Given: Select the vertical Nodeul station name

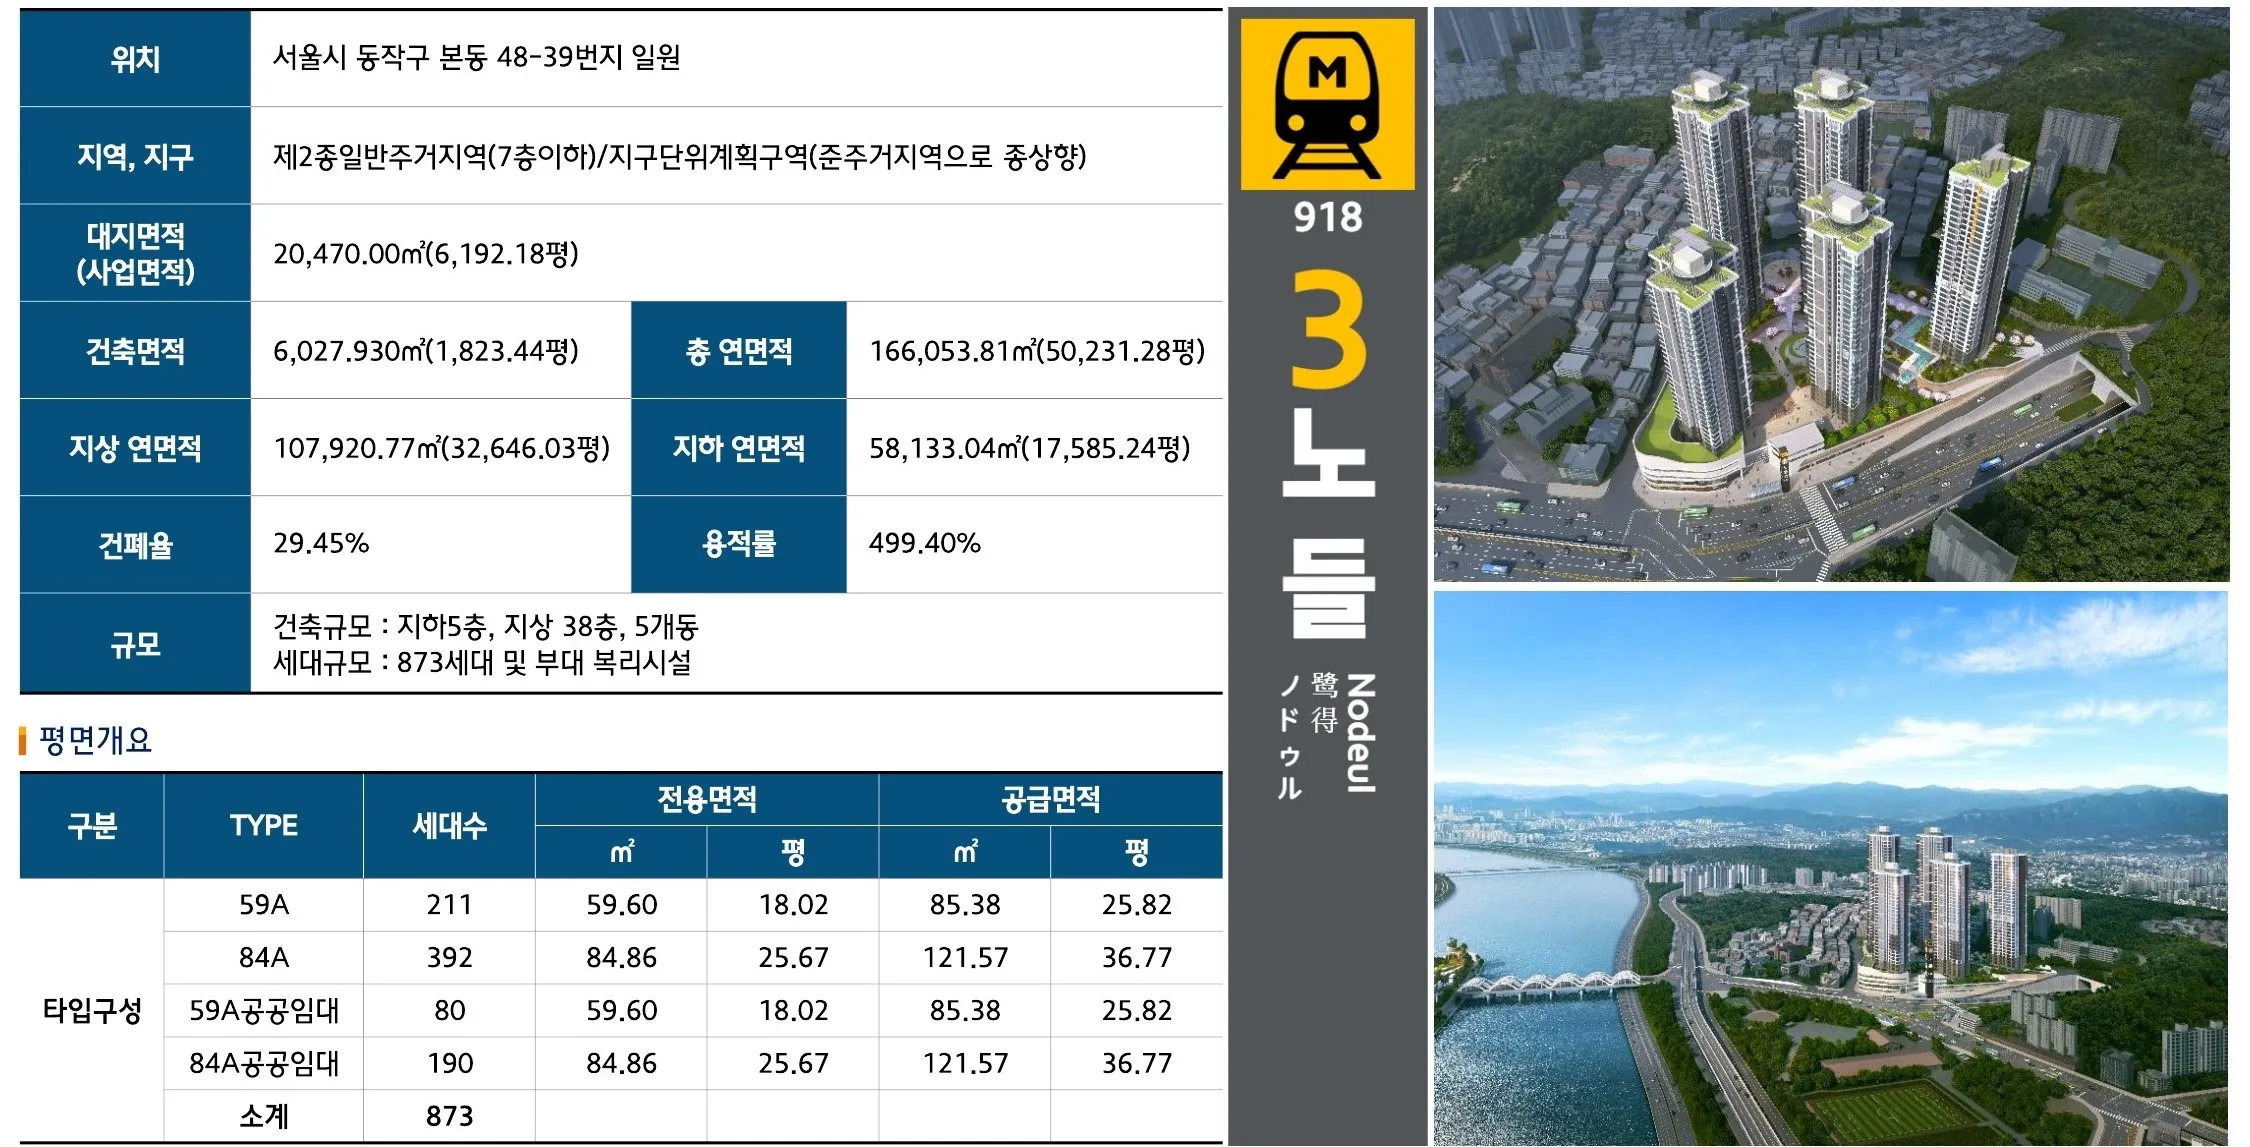Looking at the screenshot, I should [x=1361, y=733].
